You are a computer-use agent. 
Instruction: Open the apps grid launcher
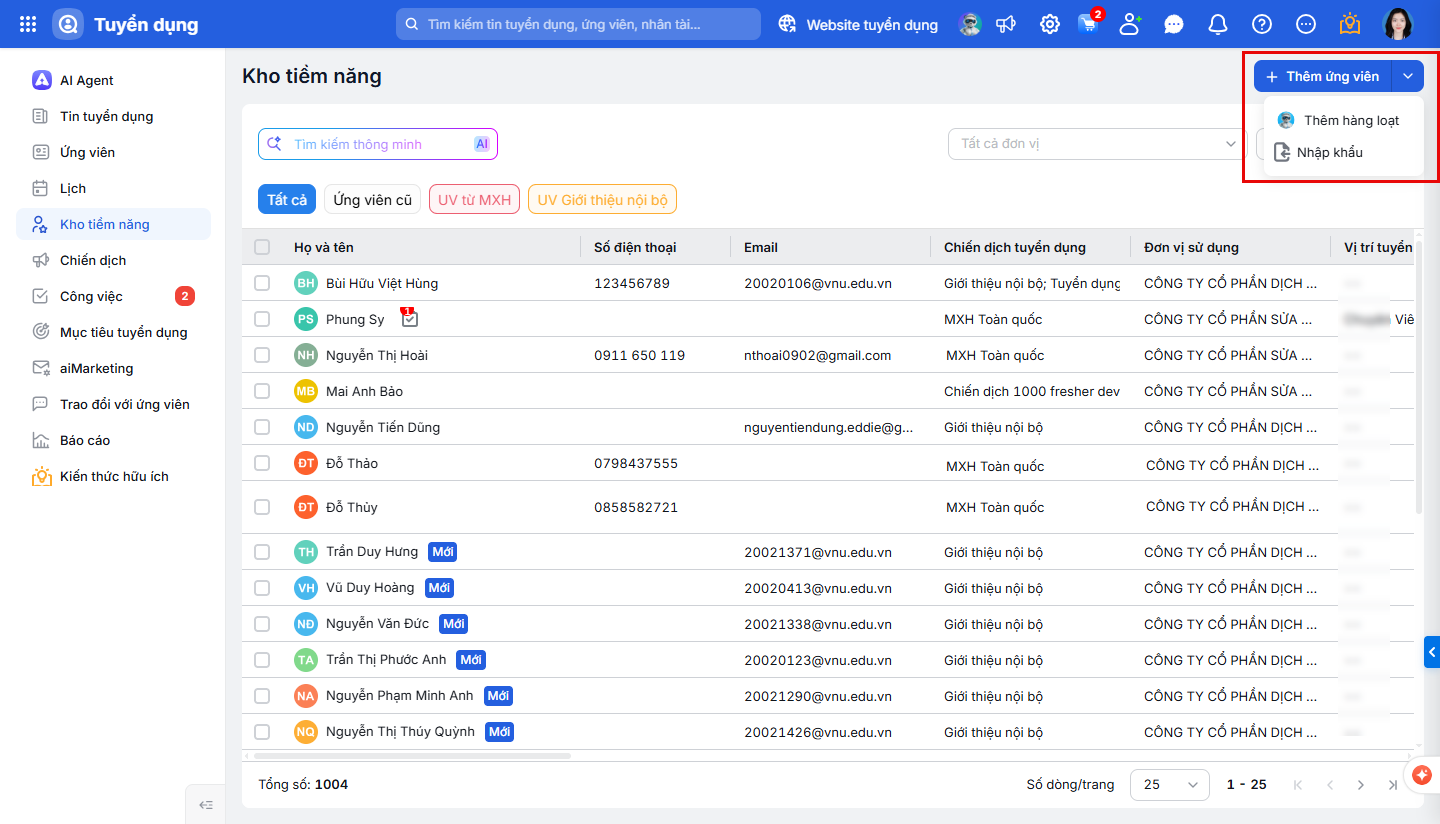click(x=28, y=24)
